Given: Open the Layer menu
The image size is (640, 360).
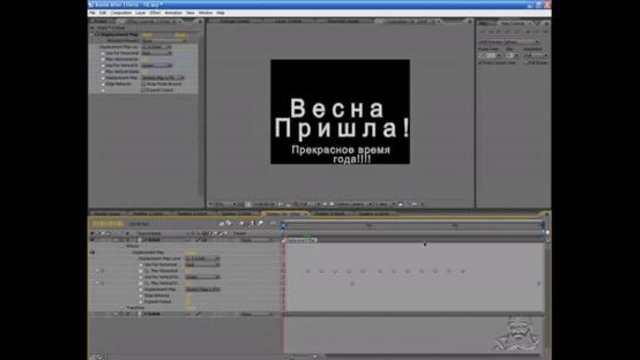Looking at the screenshot, I should point(140,13).
